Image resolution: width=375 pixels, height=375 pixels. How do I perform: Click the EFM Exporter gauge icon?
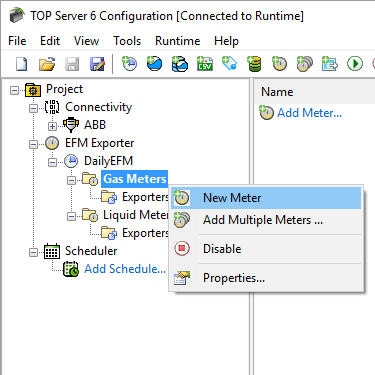point(52,143)
